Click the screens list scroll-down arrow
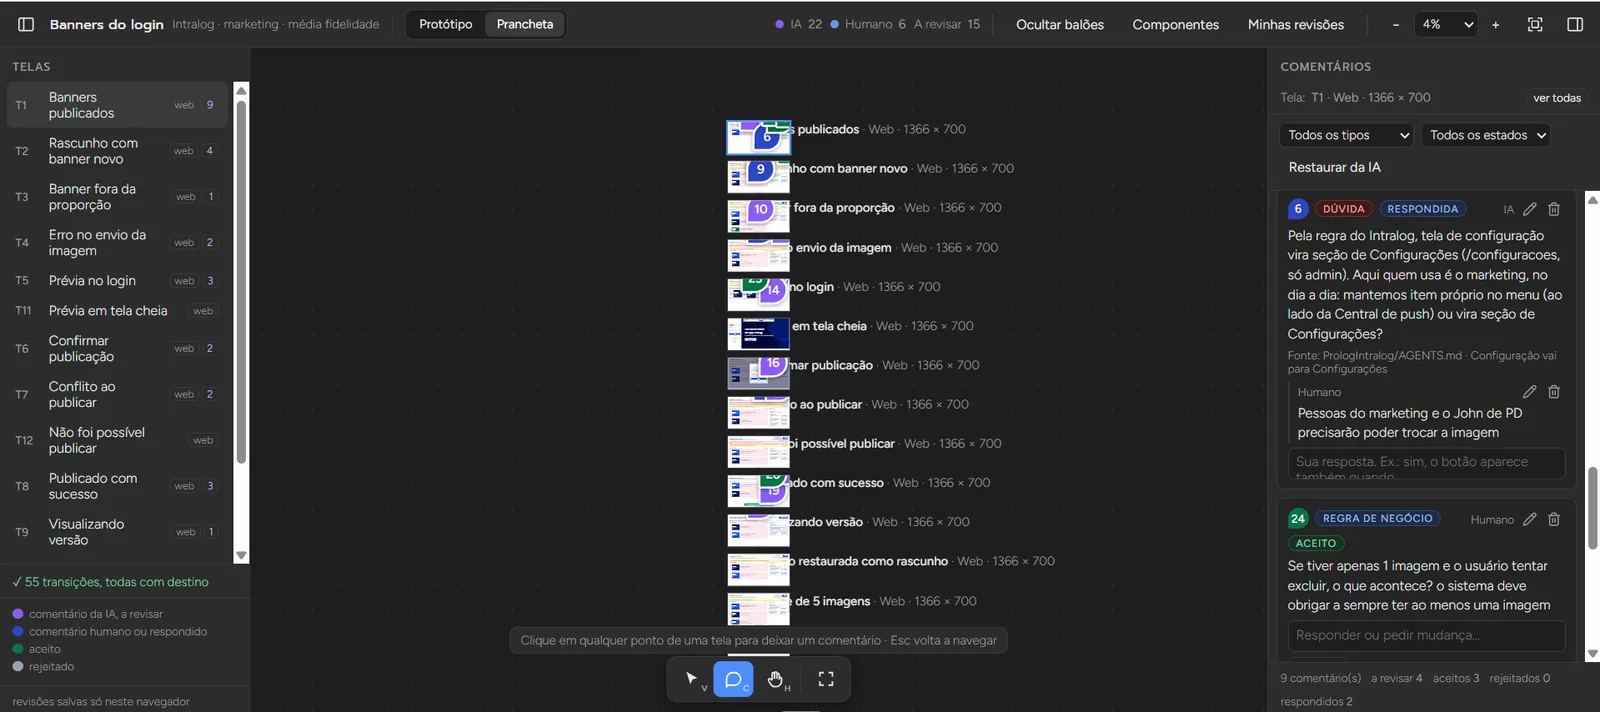This screenshot has height=712, width=1600. click(241, 555)
